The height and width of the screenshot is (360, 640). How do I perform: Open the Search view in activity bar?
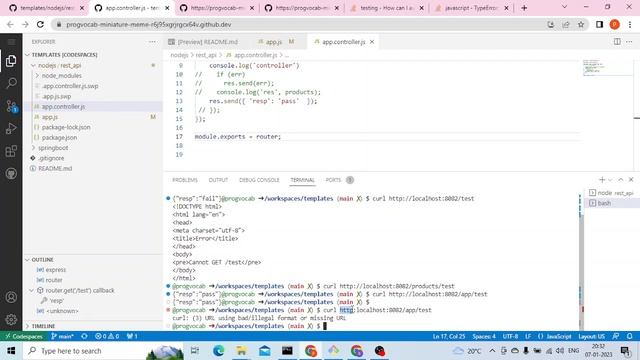click(x=11, y=83)
